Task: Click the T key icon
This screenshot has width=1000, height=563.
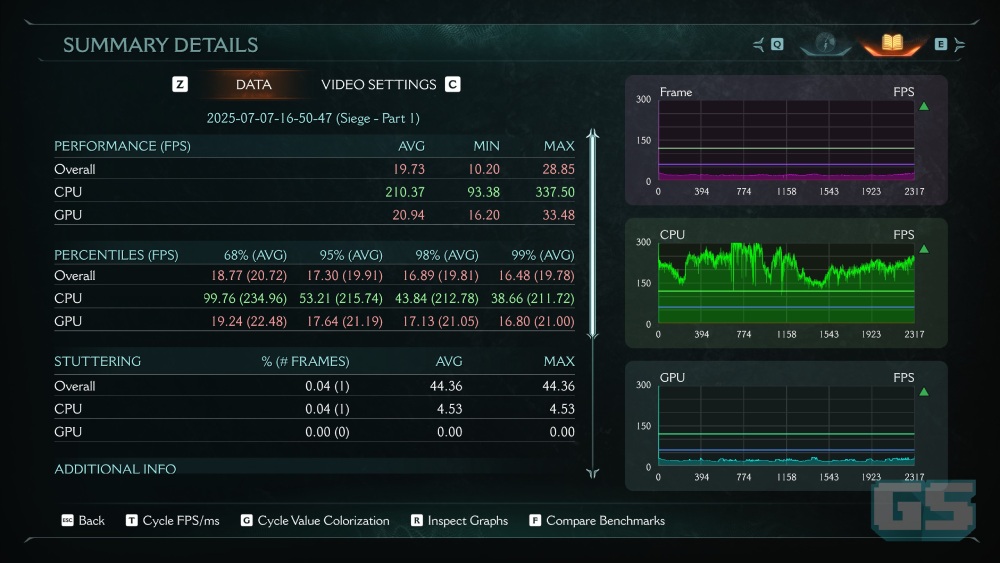Action: click(131, 520)
